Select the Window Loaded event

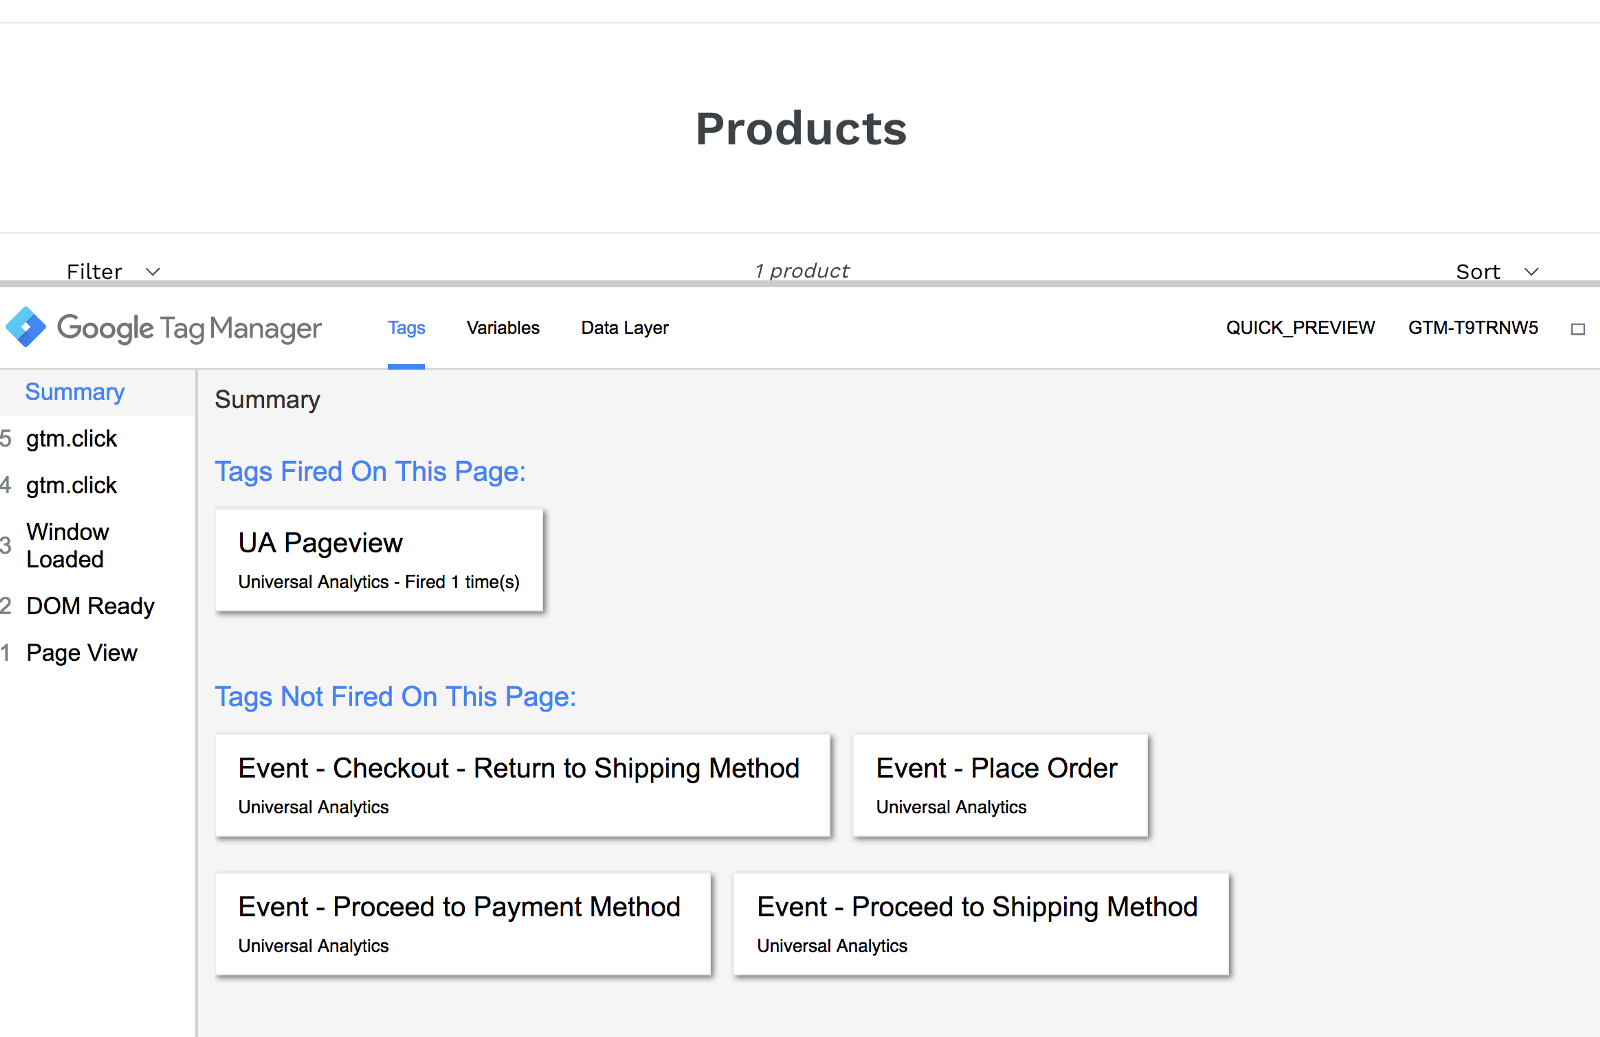point(67,546)
